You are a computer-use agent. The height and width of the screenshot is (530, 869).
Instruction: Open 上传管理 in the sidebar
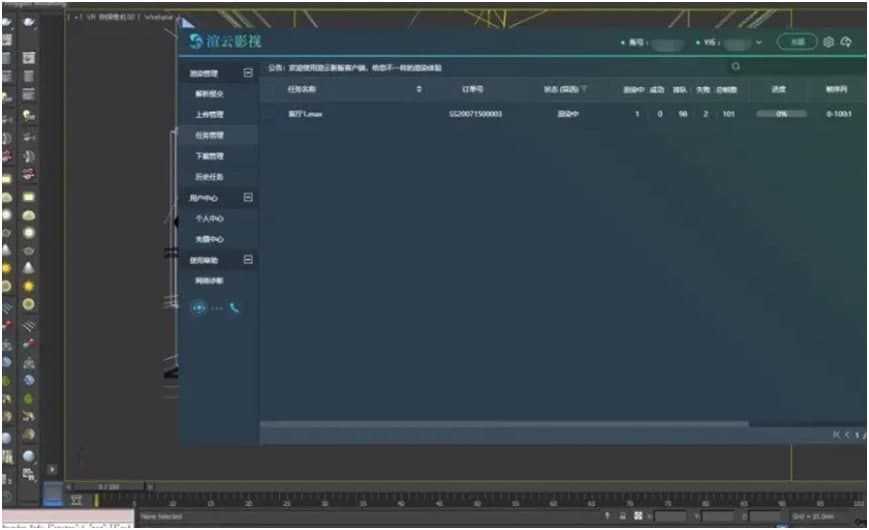(x=209, y=114)
